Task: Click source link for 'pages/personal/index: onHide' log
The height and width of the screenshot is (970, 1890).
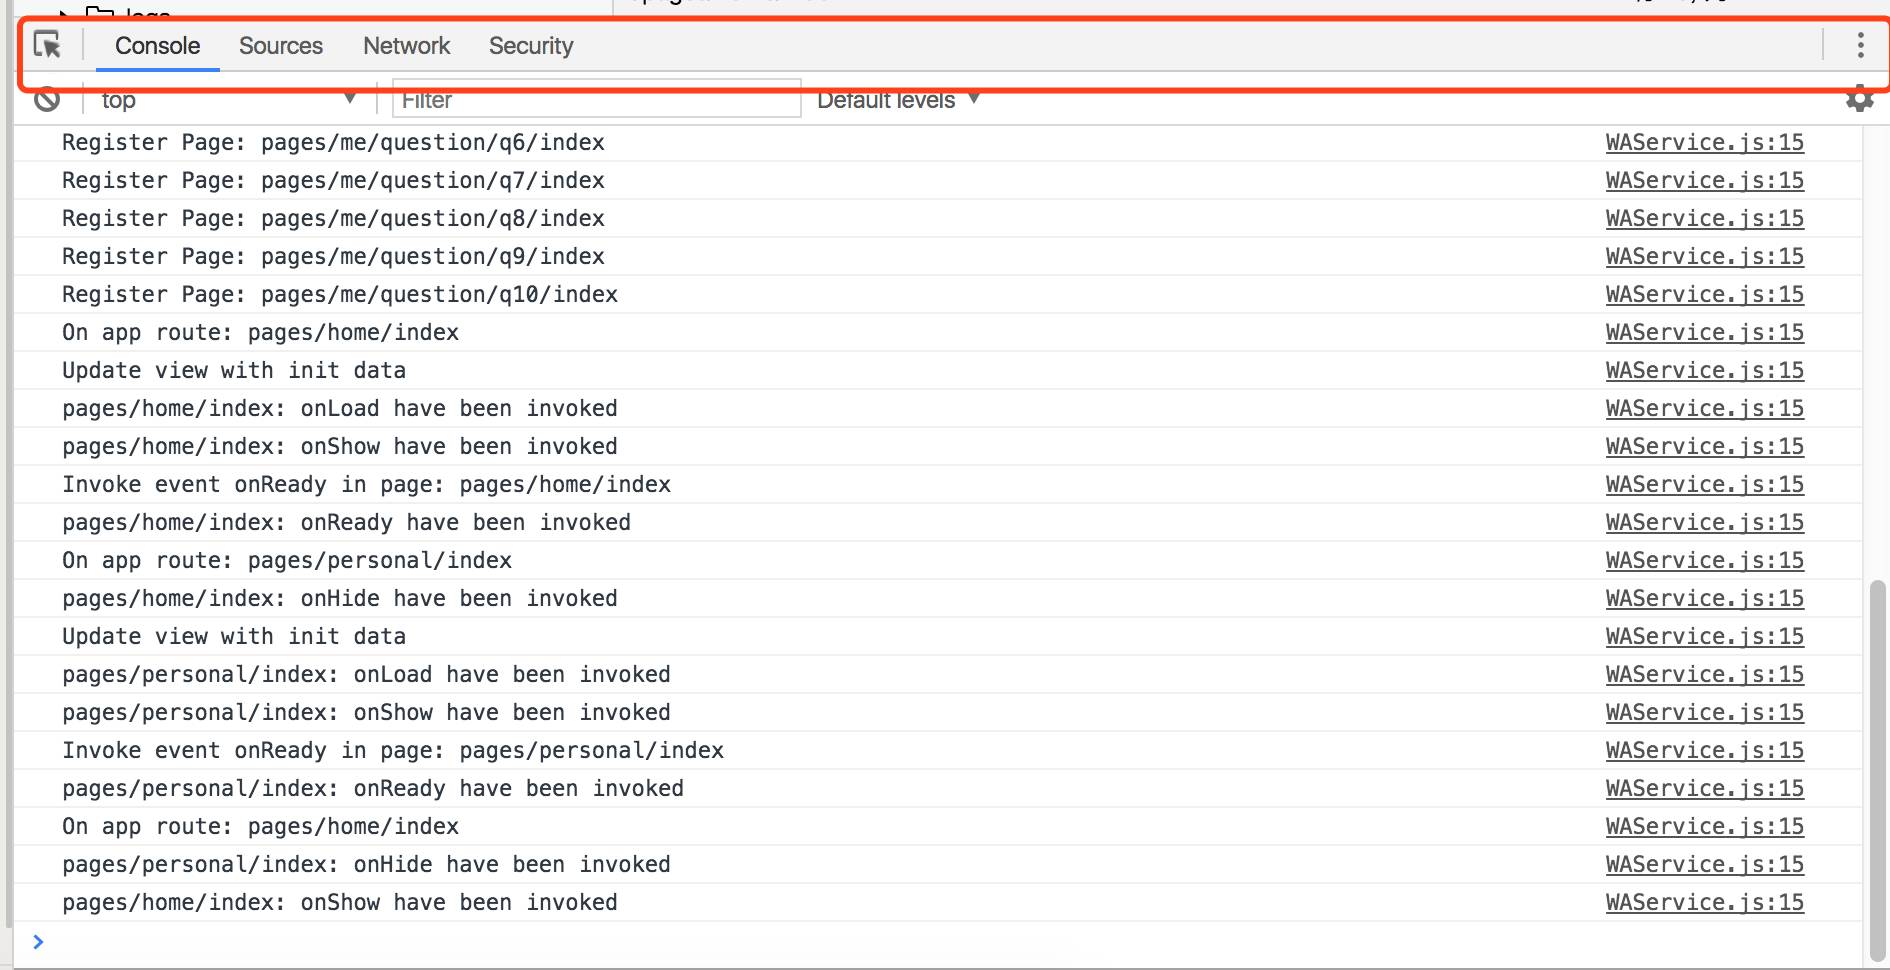Action: click(1704, 865)
